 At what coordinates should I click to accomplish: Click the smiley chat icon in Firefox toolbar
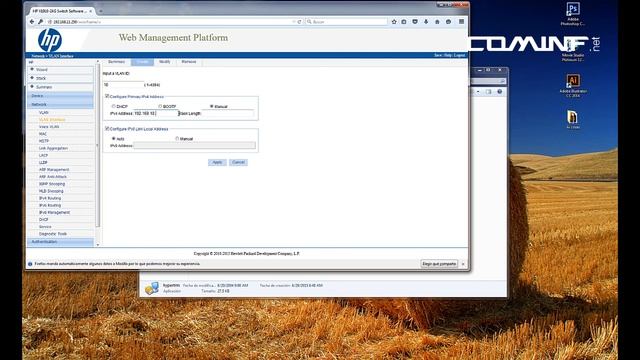(x=449, y=22)
